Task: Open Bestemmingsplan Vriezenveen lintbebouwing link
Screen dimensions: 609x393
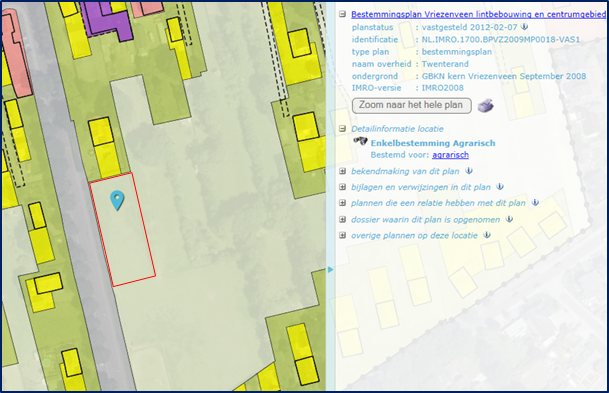Action: click(x=478, y=14)
